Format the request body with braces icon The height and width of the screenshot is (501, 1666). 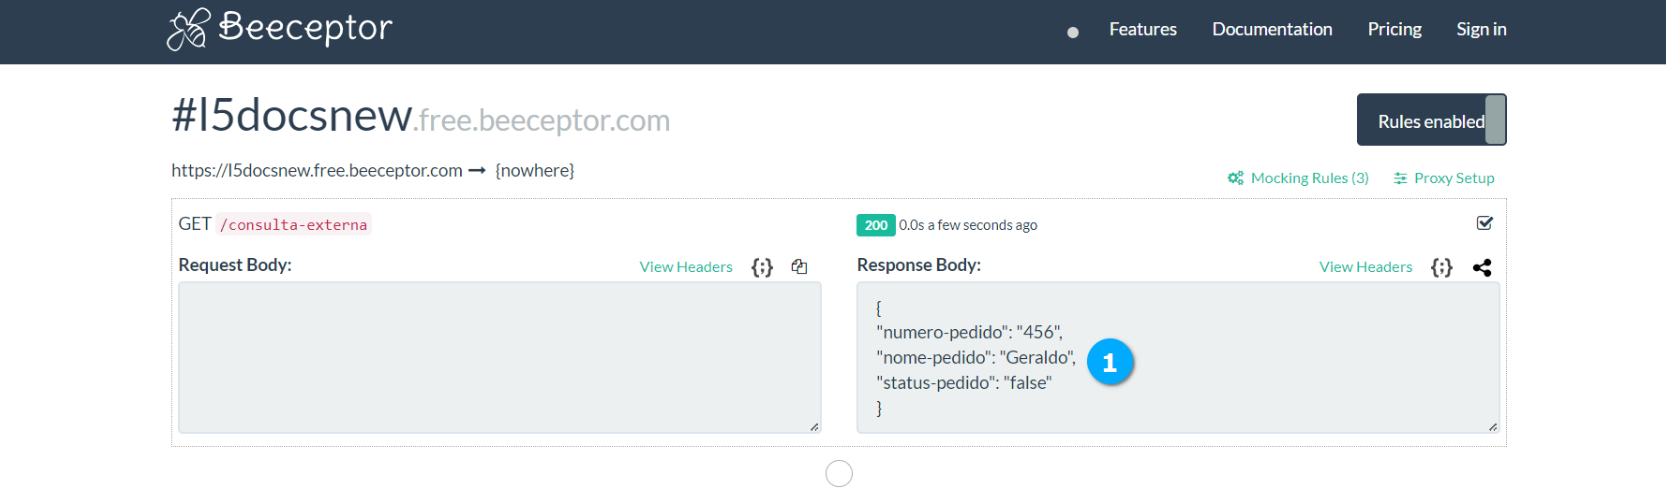coord(762,267)
